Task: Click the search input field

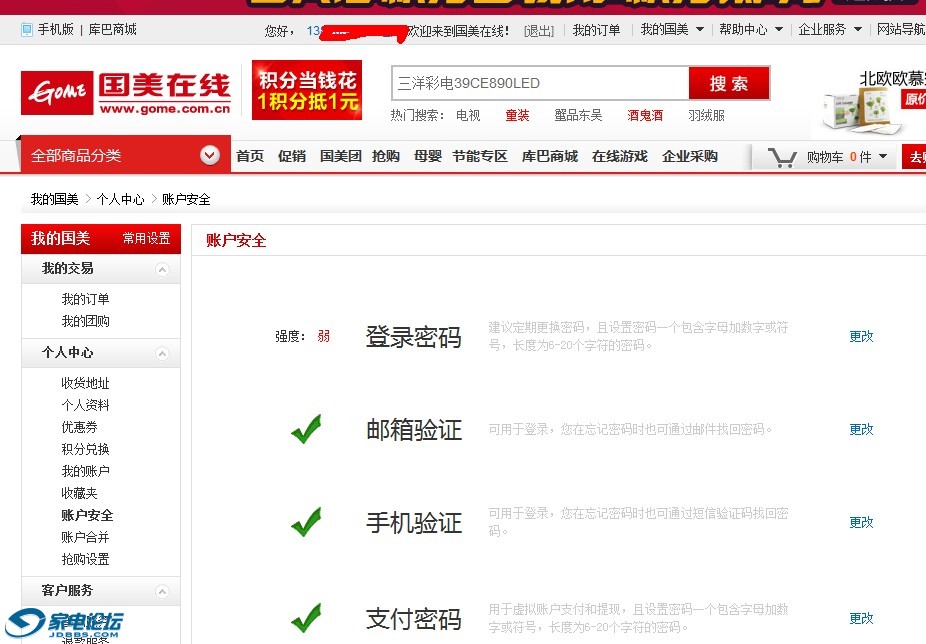Action: tap(540, 83)
